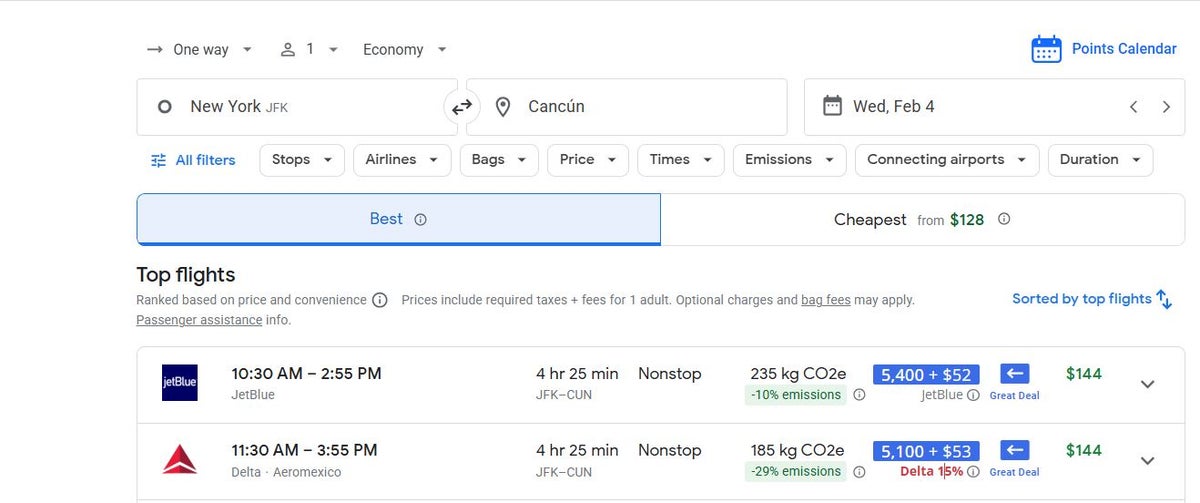Go to previous date using left chevron
This screenshot has height=503, width=1200.
tap(1133, 107)
